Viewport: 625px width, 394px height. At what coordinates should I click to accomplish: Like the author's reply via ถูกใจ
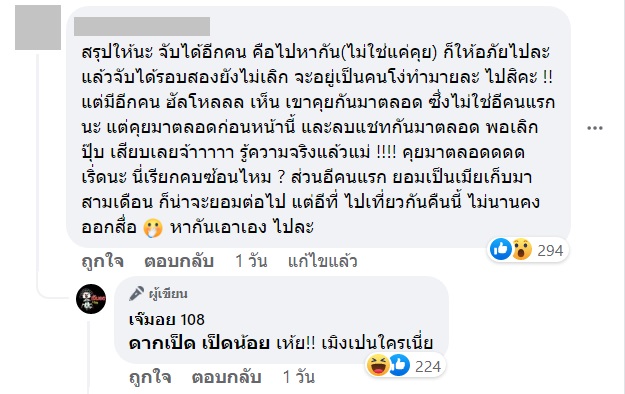150,377
